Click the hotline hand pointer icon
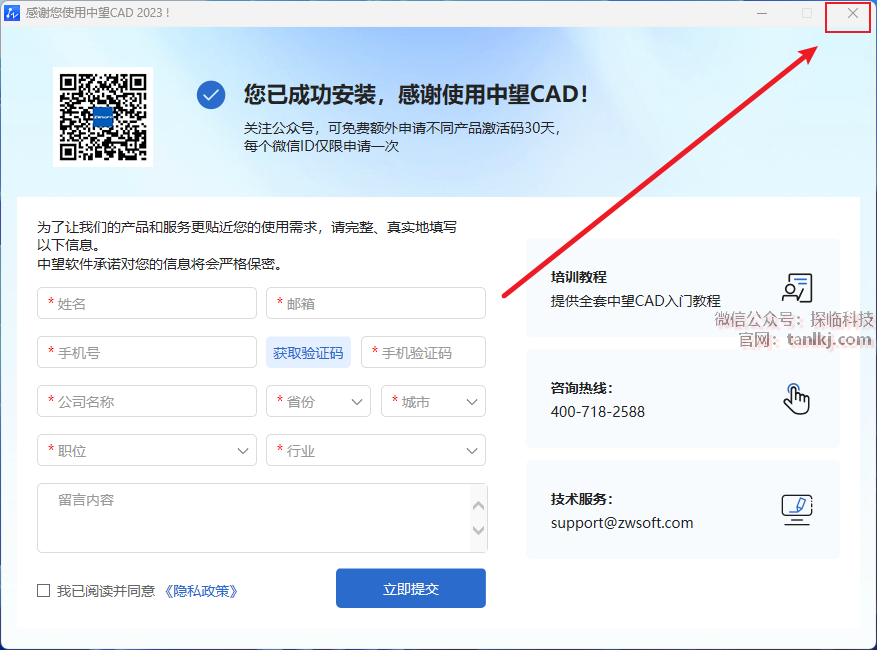The width and height of the screenshot is (877, 650). coord(796,399)
